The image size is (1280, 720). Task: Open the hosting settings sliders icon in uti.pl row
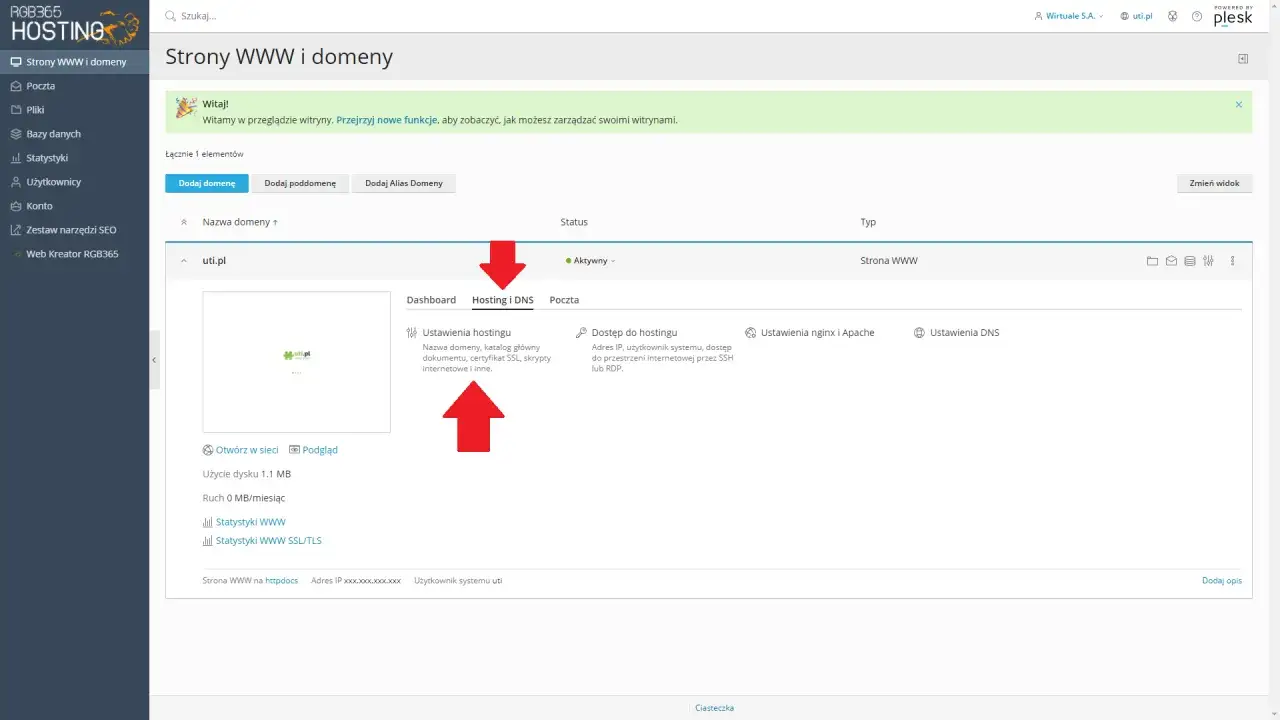click(1208, 261)
